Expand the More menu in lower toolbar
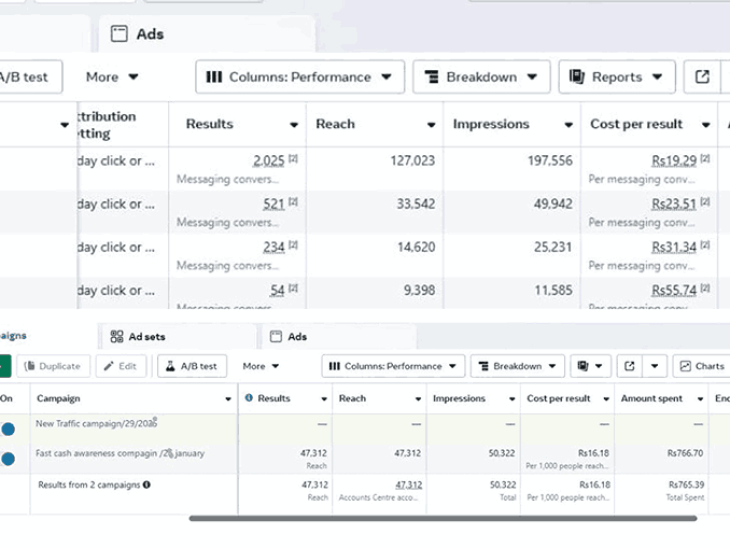Viewport: 730px width, 548px height. tap(261, 366)
